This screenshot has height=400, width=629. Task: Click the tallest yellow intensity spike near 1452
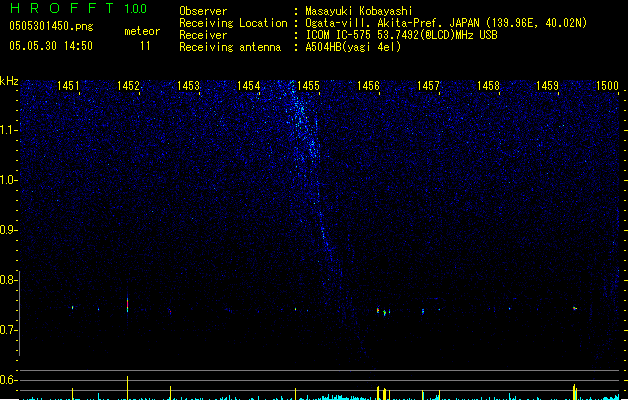click(128, 388)
